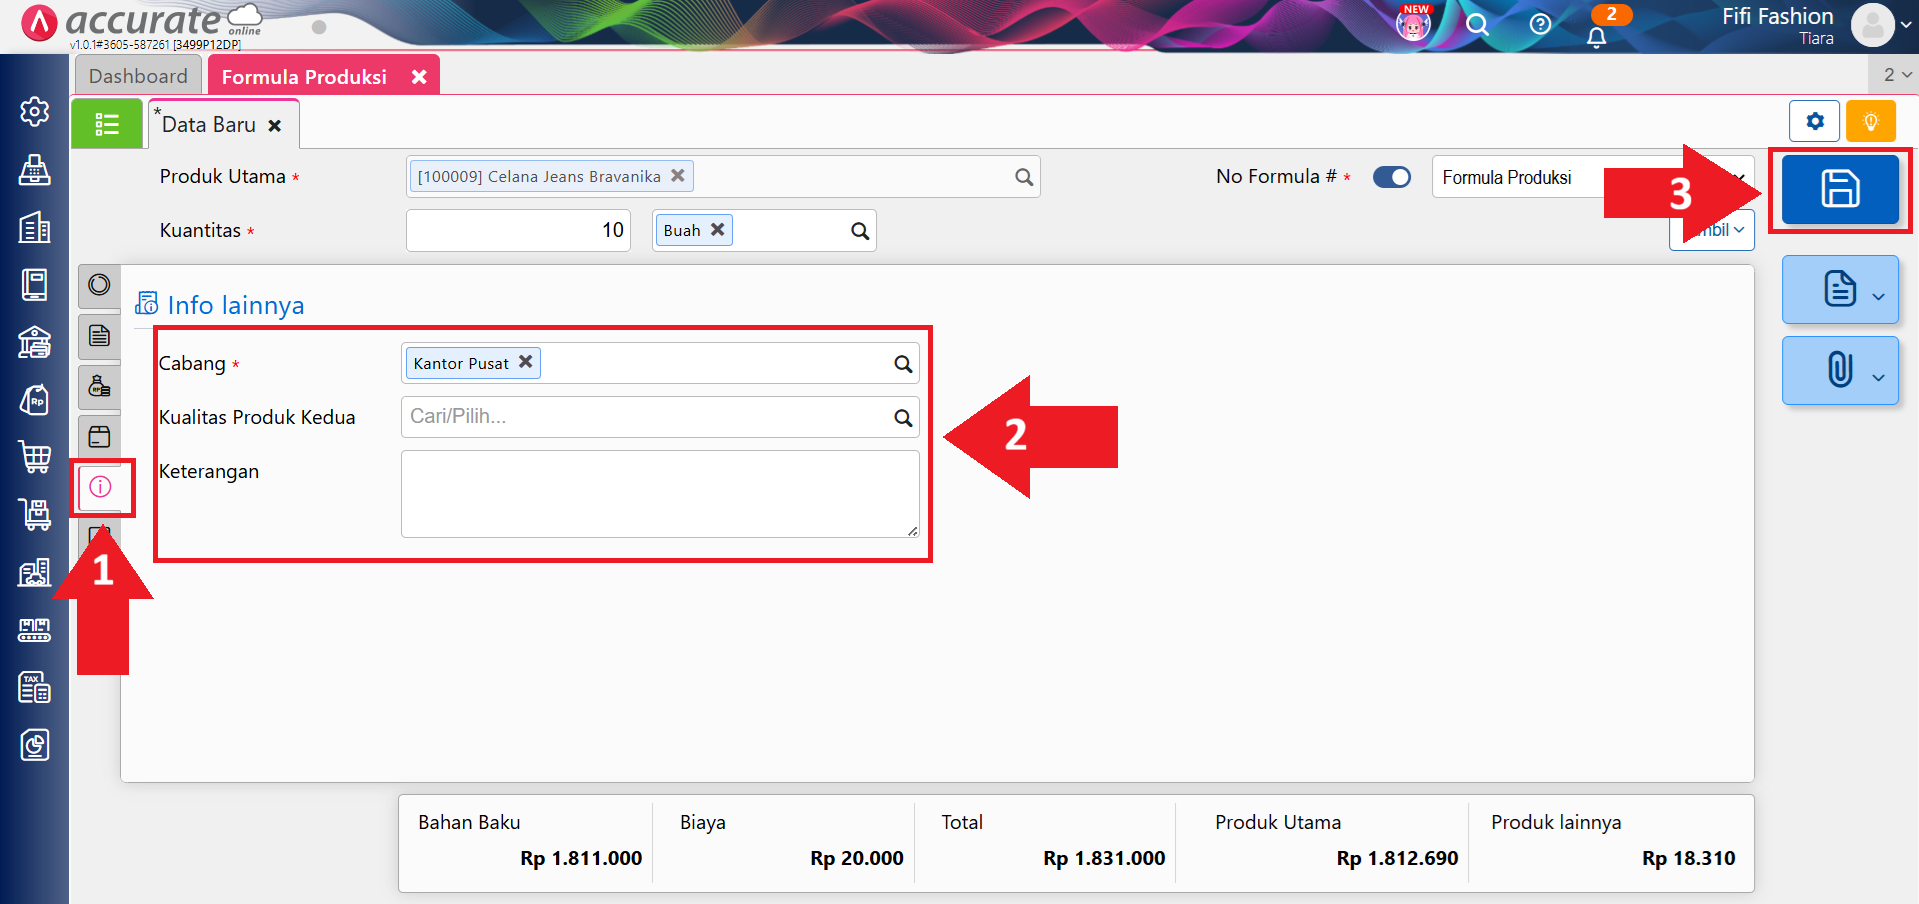Open the Info lainnya side tab icon
This screenshot has width=1919, height=904.
100,487
